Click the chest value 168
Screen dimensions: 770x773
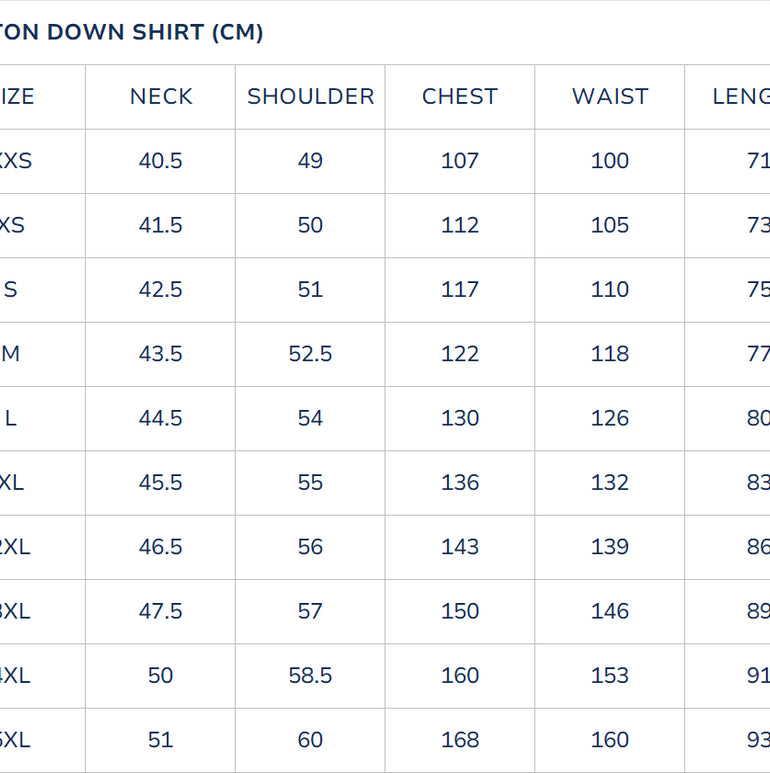point(460,740)
